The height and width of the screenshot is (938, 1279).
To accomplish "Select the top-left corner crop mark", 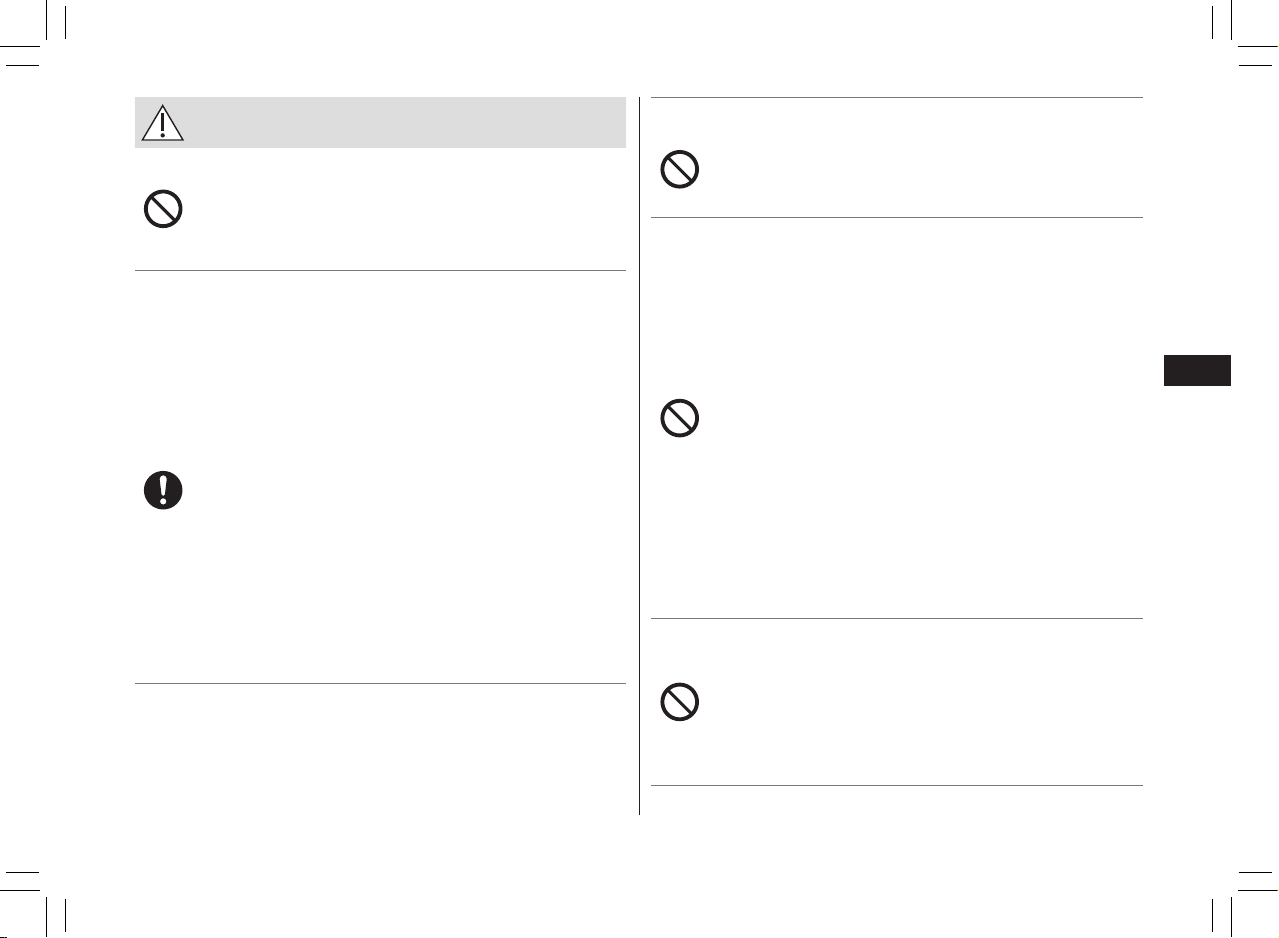I will 40,40.
